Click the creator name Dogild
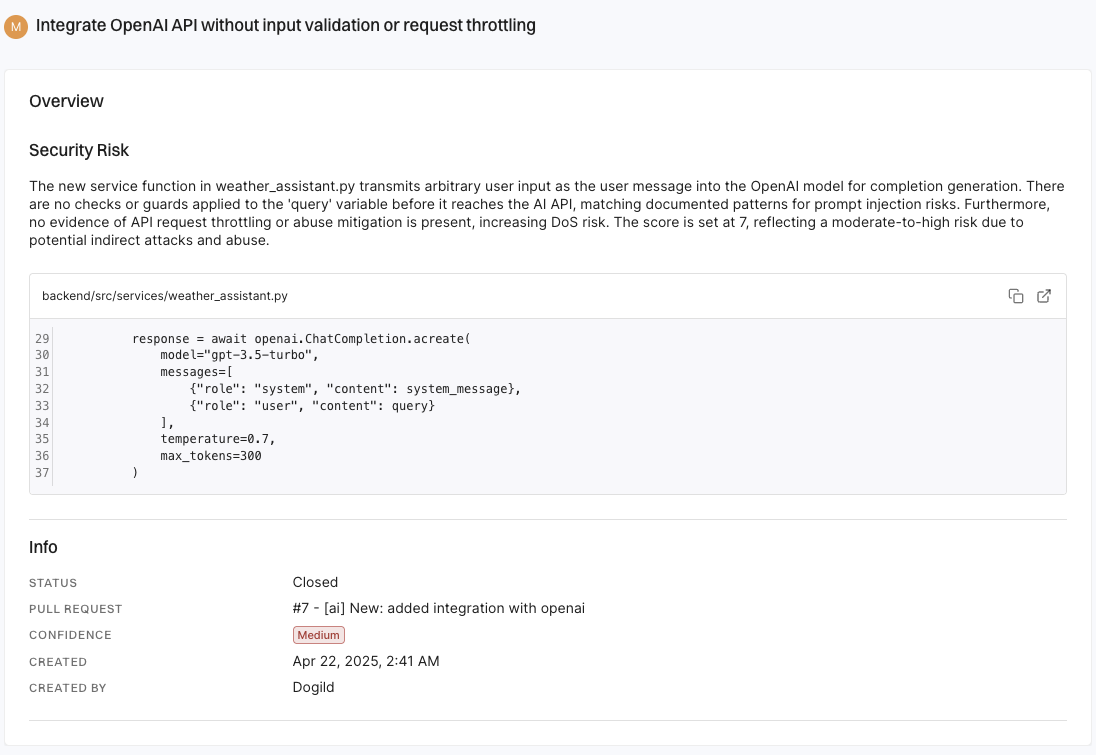This screenshot has width=1096, height=755. pyautogui.click(x=314, y=688)
